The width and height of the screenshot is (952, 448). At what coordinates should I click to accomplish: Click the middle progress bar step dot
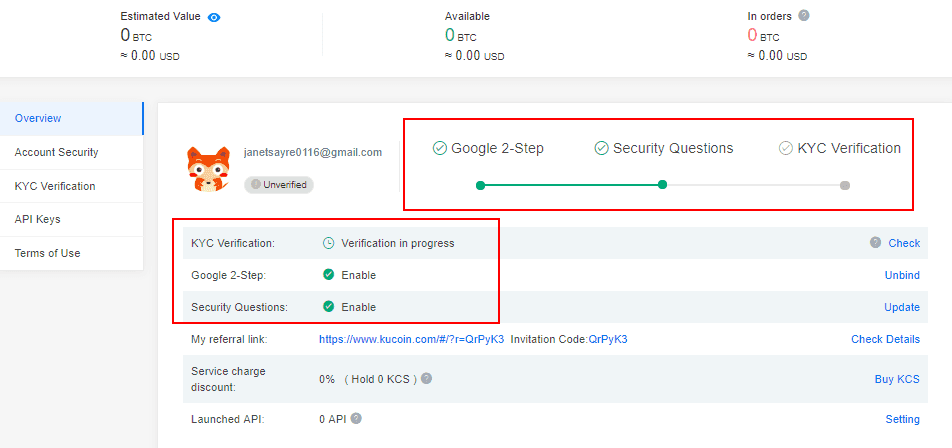[662, 185]
